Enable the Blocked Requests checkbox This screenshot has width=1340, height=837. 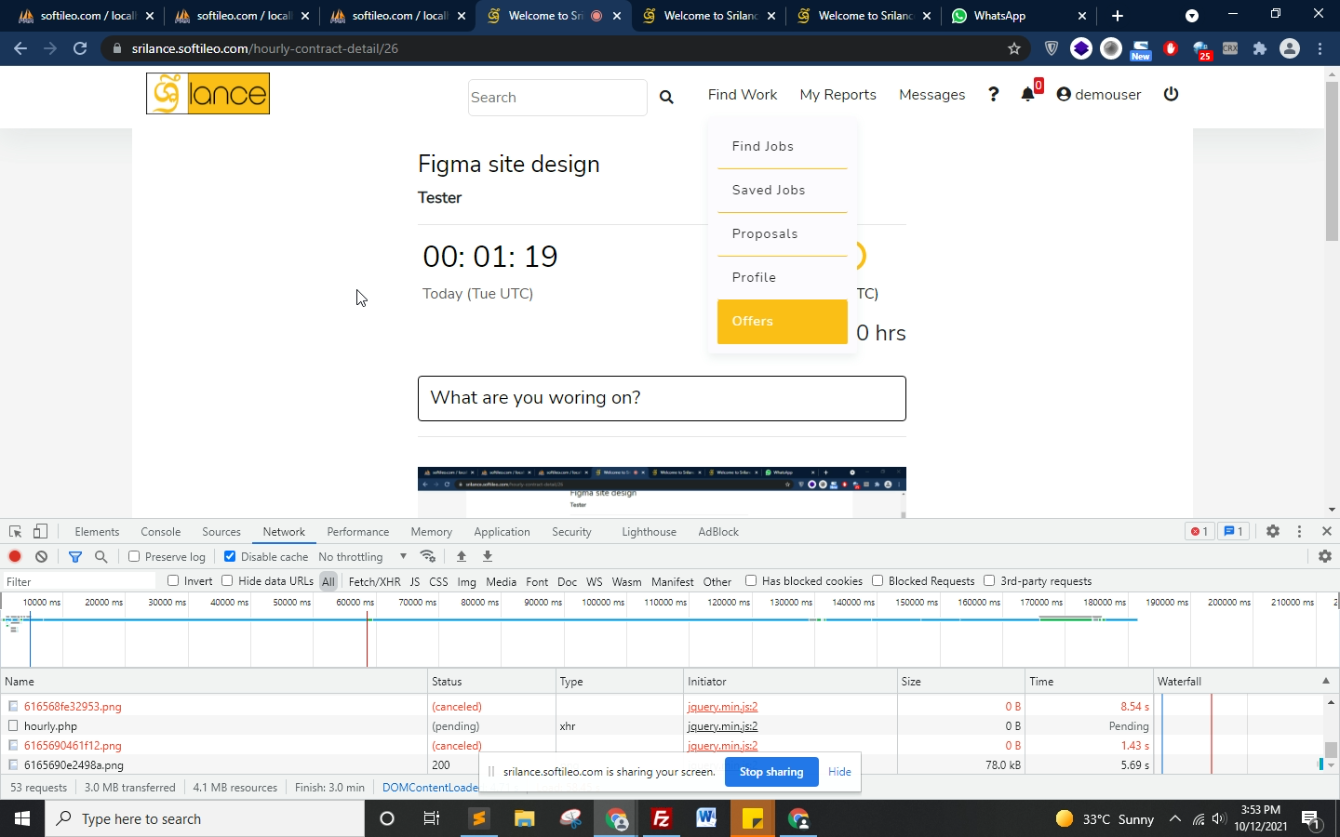pos(878,581)
